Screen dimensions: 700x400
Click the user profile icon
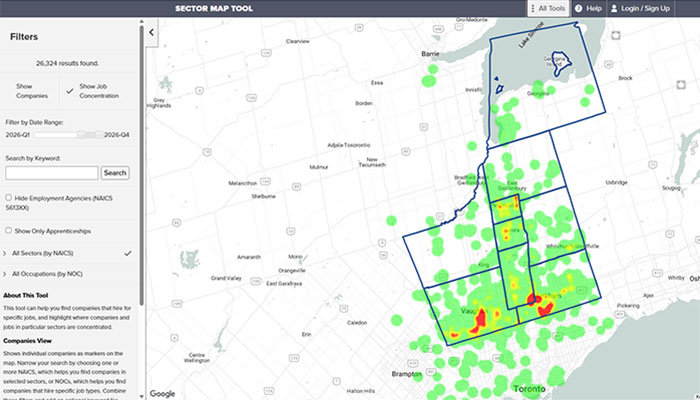coord(614,8)
